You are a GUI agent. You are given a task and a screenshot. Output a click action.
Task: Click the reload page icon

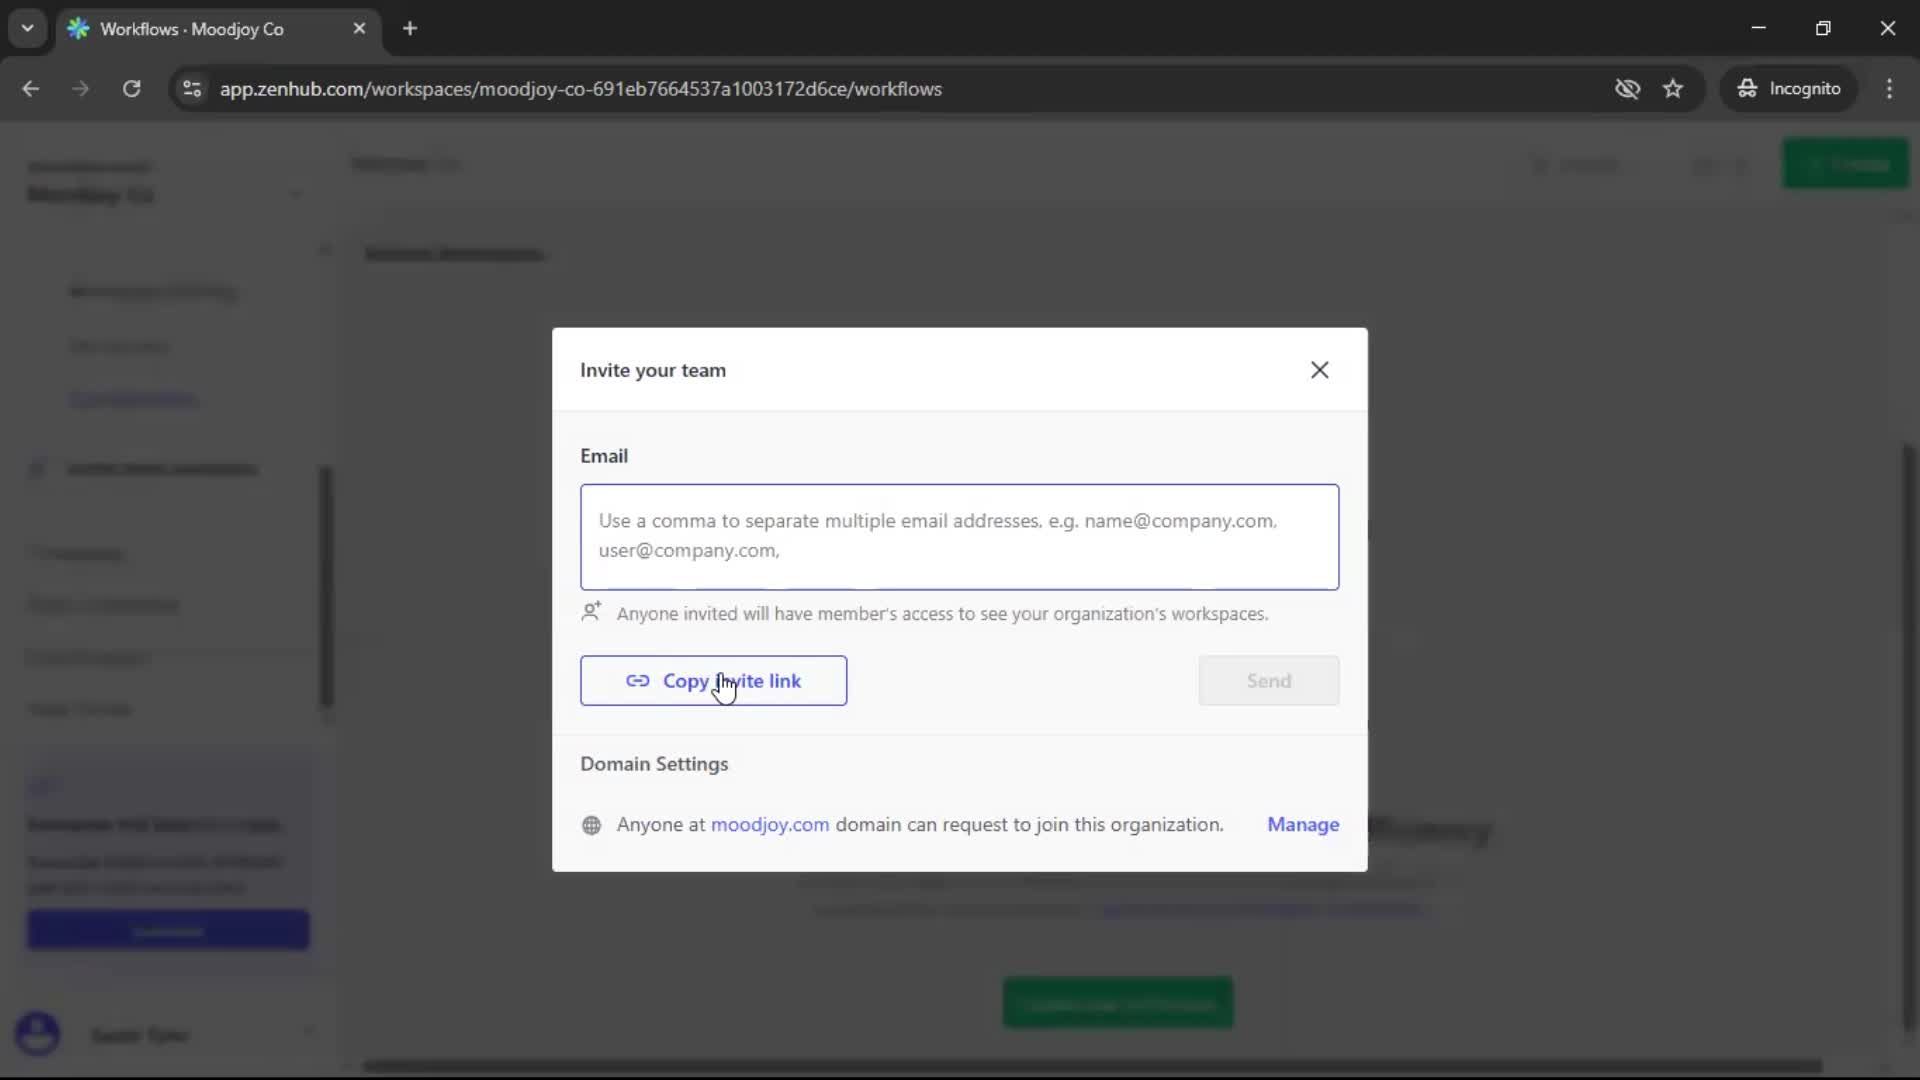pos(131,89)
